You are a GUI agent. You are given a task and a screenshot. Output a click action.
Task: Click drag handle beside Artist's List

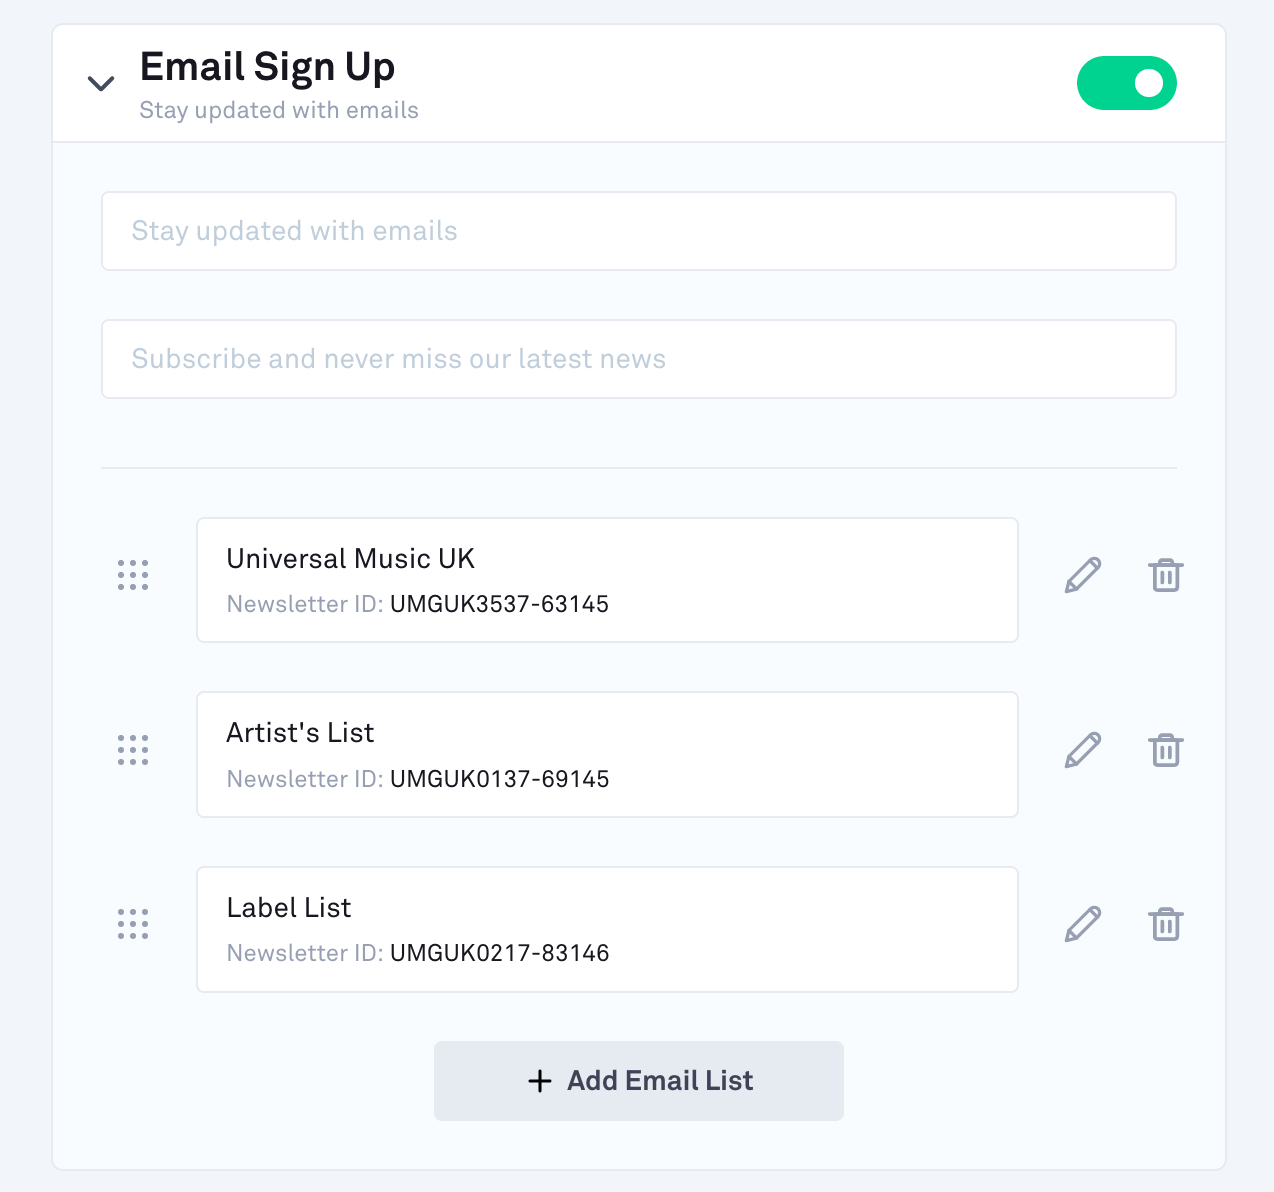pos(133,750)
